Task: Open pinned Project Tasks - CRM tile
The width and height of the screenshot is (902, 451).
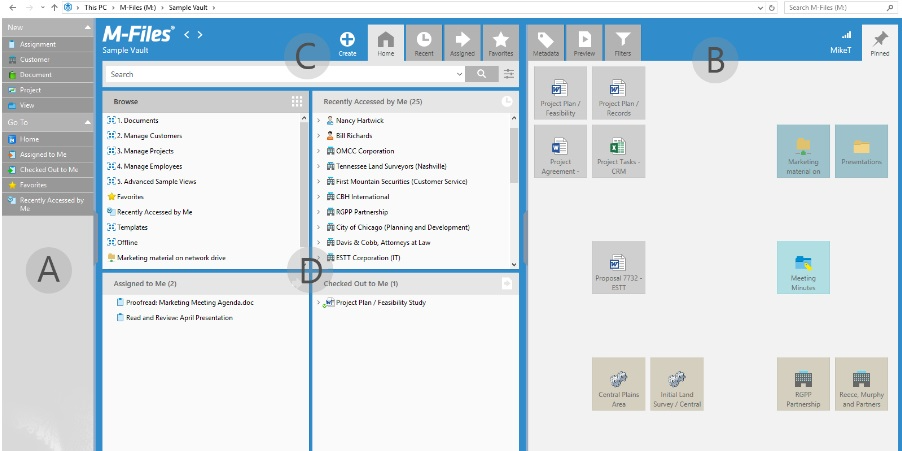Action: coord(618,151)
